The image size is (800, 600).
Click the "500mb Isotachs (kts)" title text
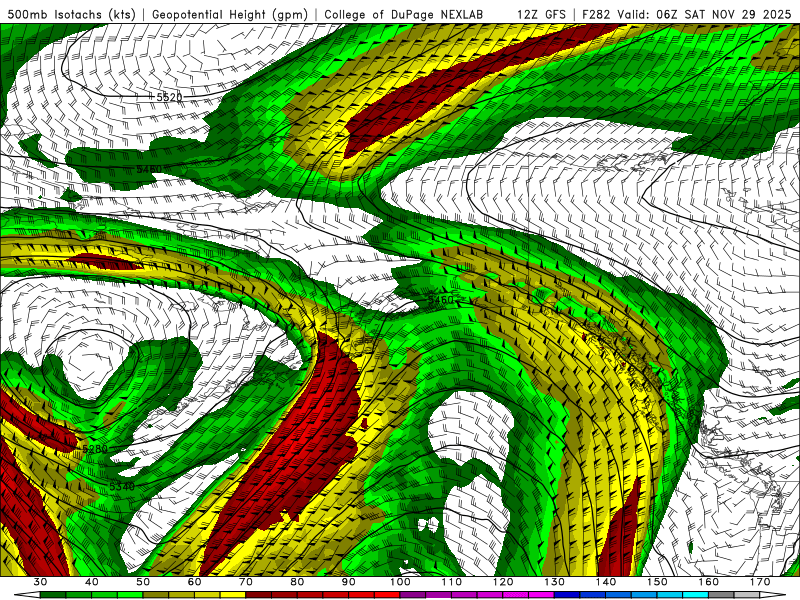(x=72, y=14)
